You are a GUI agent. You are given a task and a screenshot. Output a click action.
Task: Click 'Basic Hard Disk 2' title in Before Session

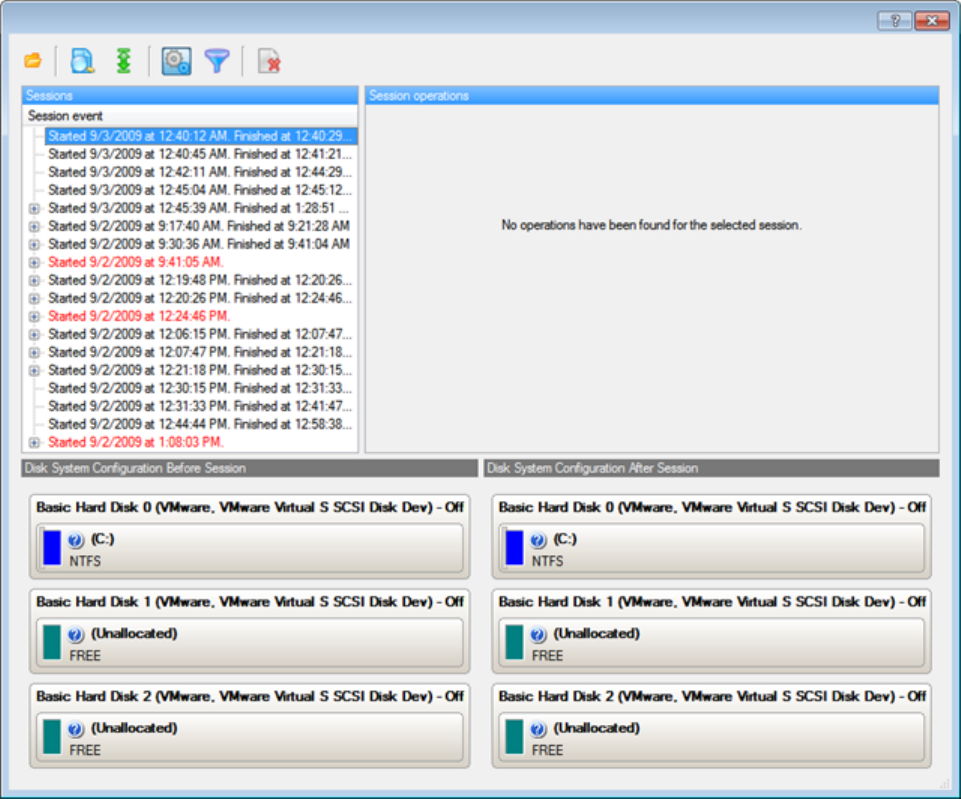tap(249, 696)
